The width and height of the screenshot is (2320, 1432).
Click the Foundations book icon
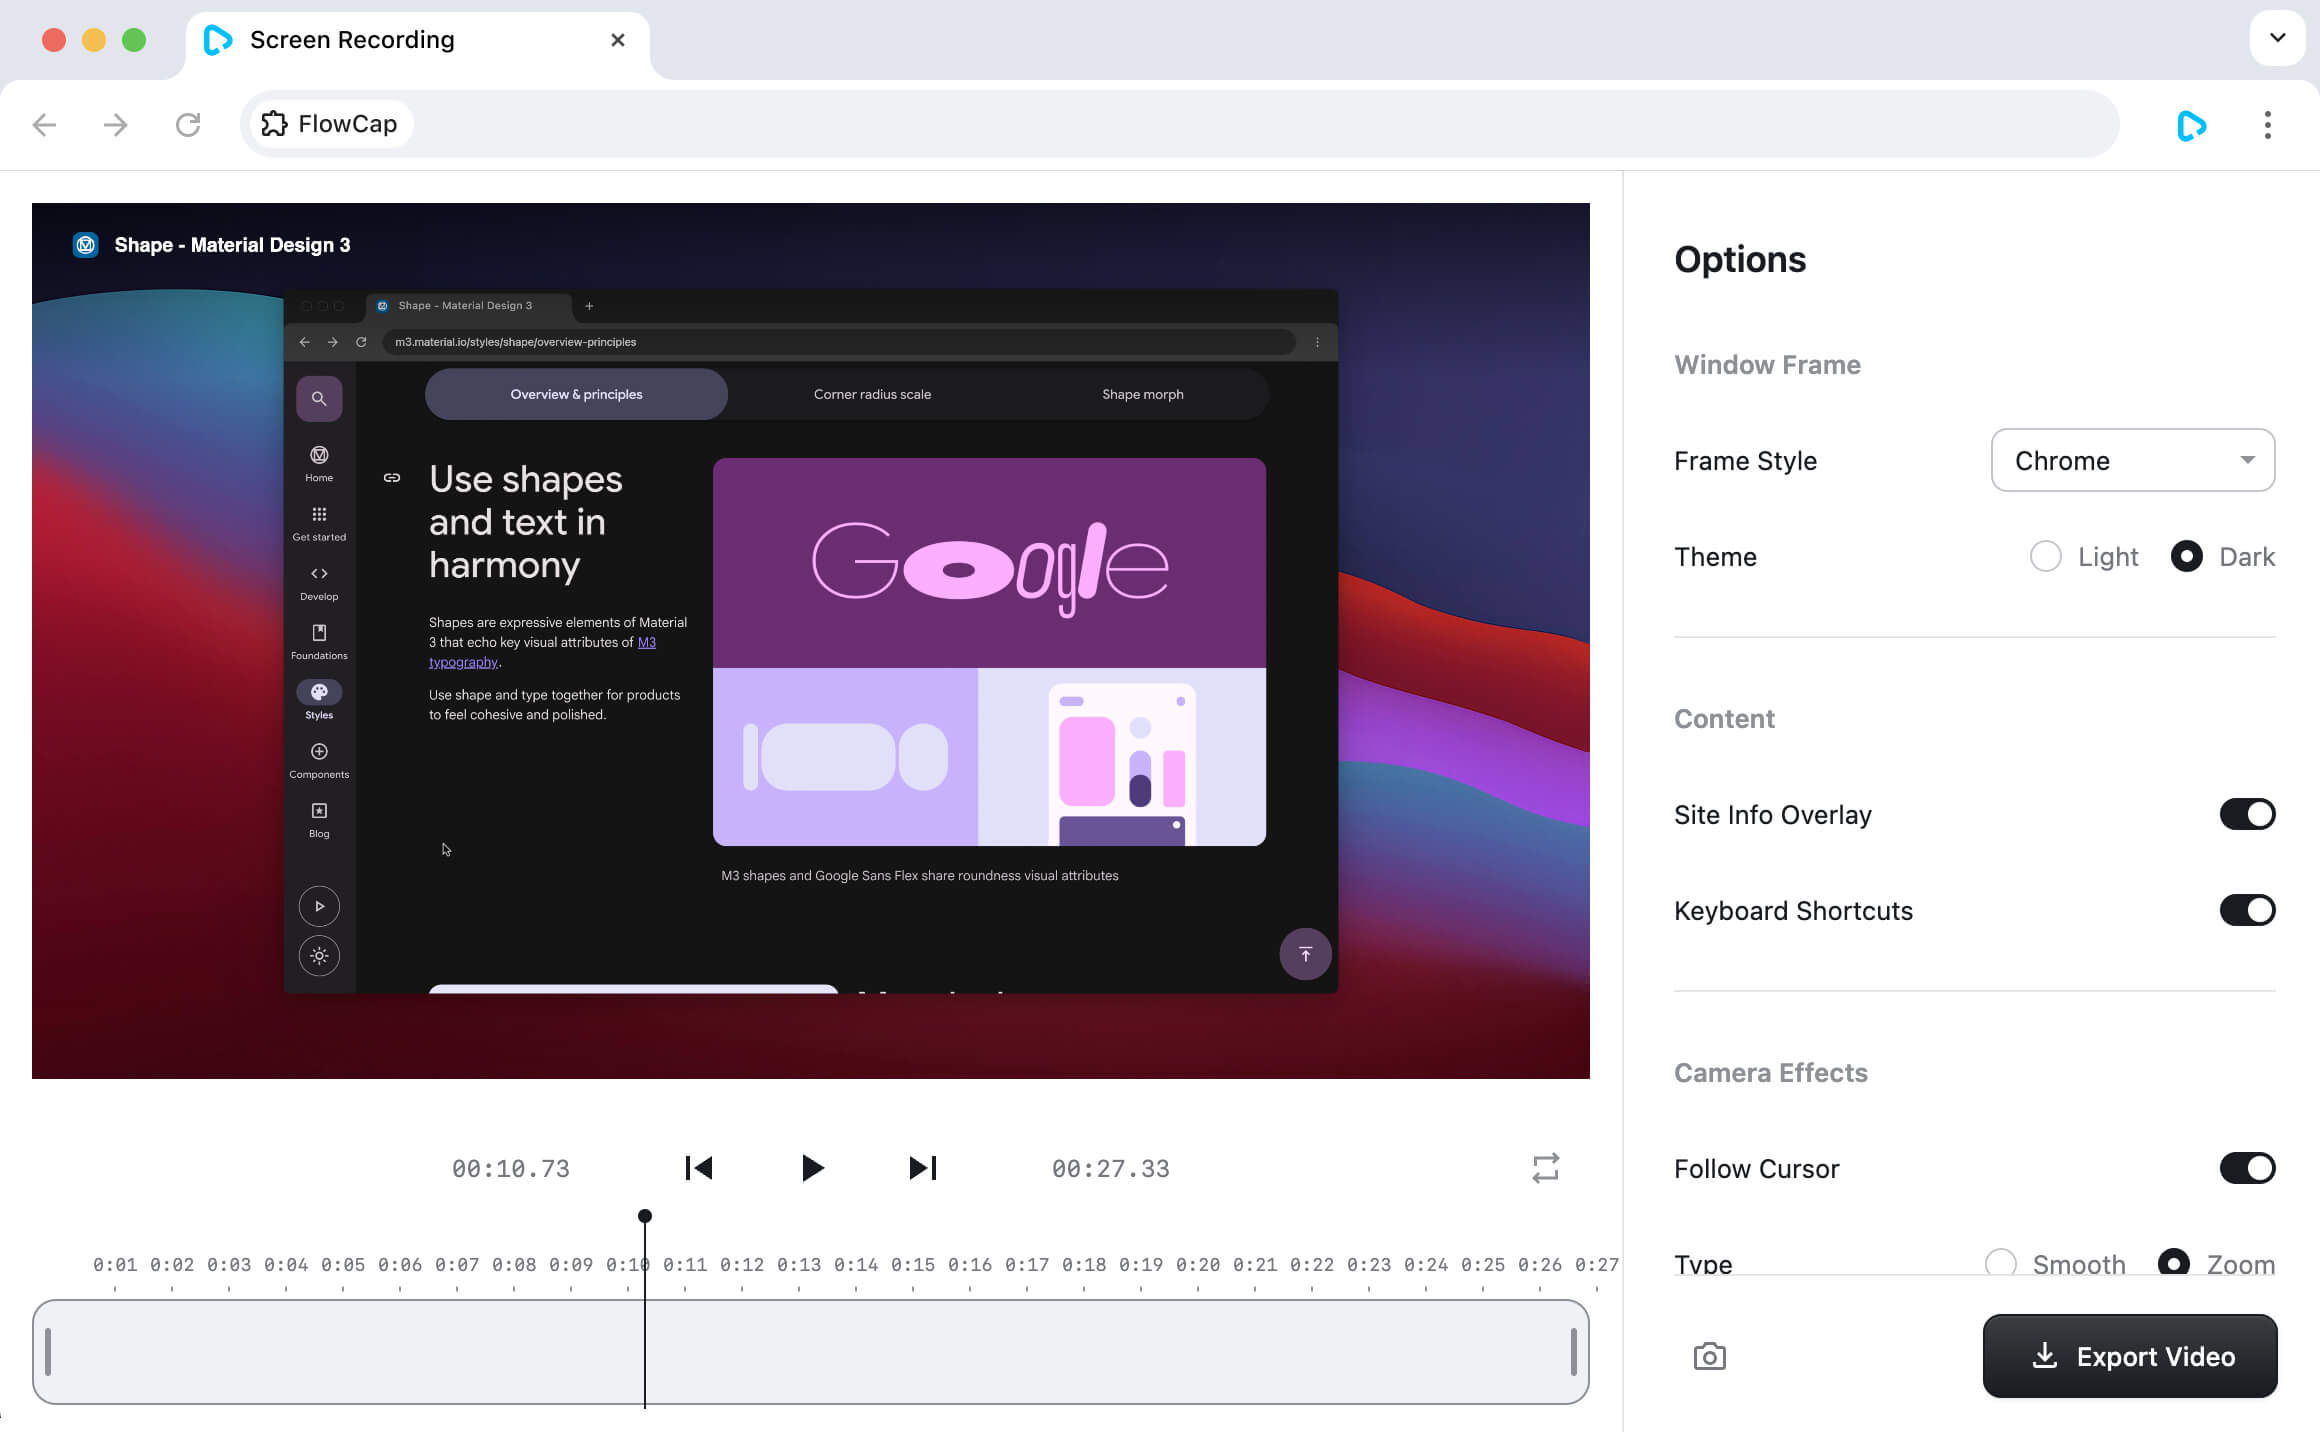(319, 633)
